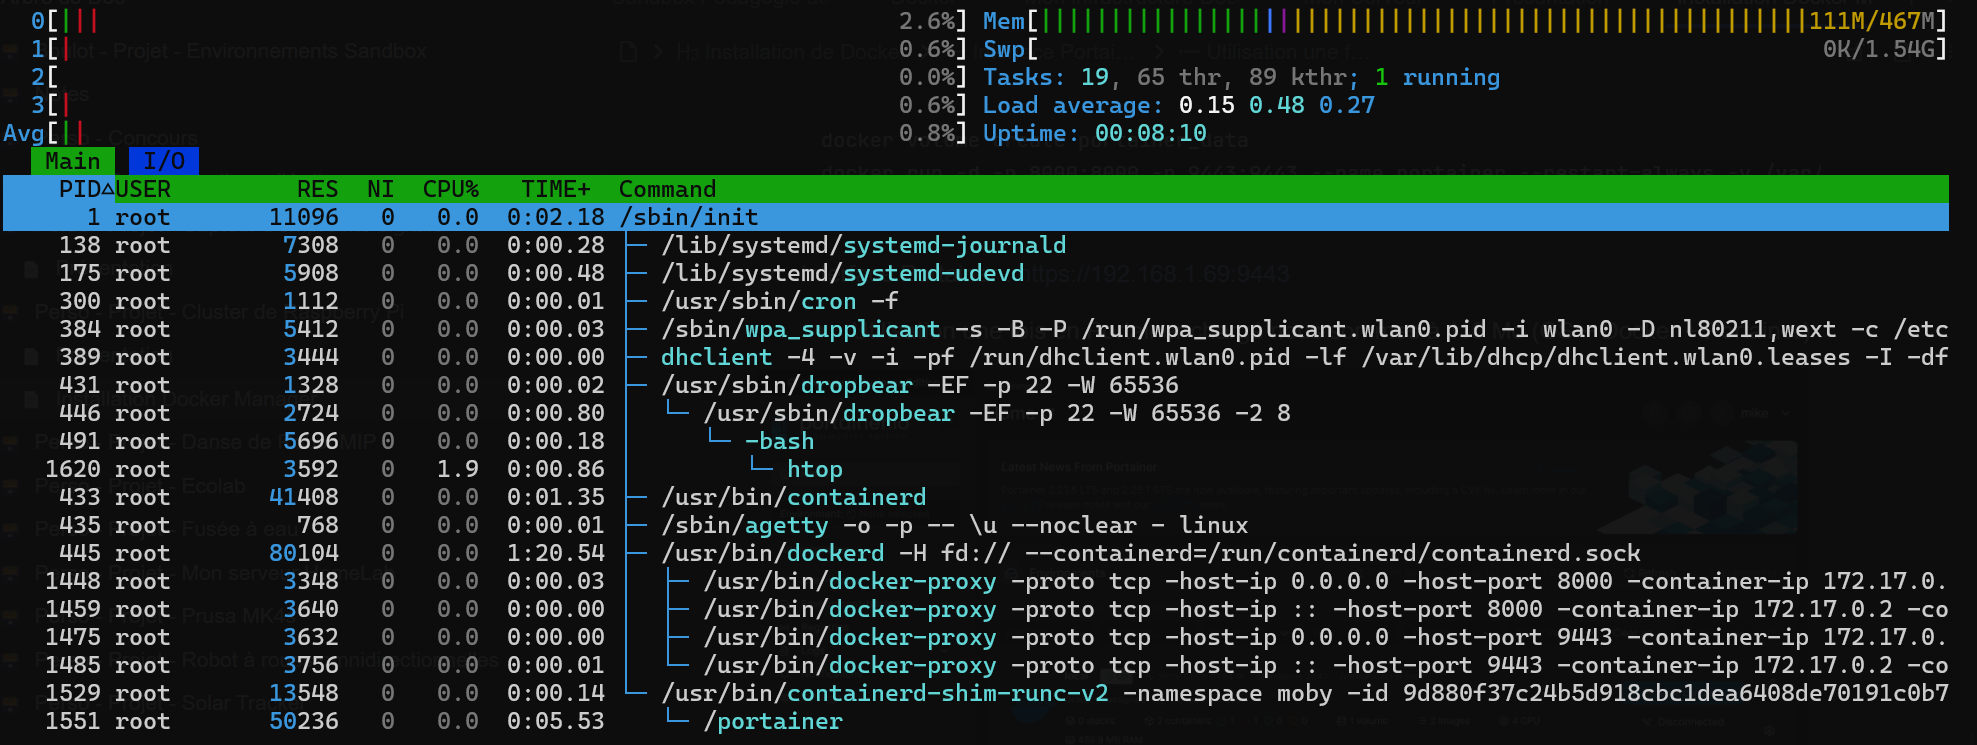1977x745 pixels.
Task: Switch to the Main tab
Action: [x=73, y=161]
